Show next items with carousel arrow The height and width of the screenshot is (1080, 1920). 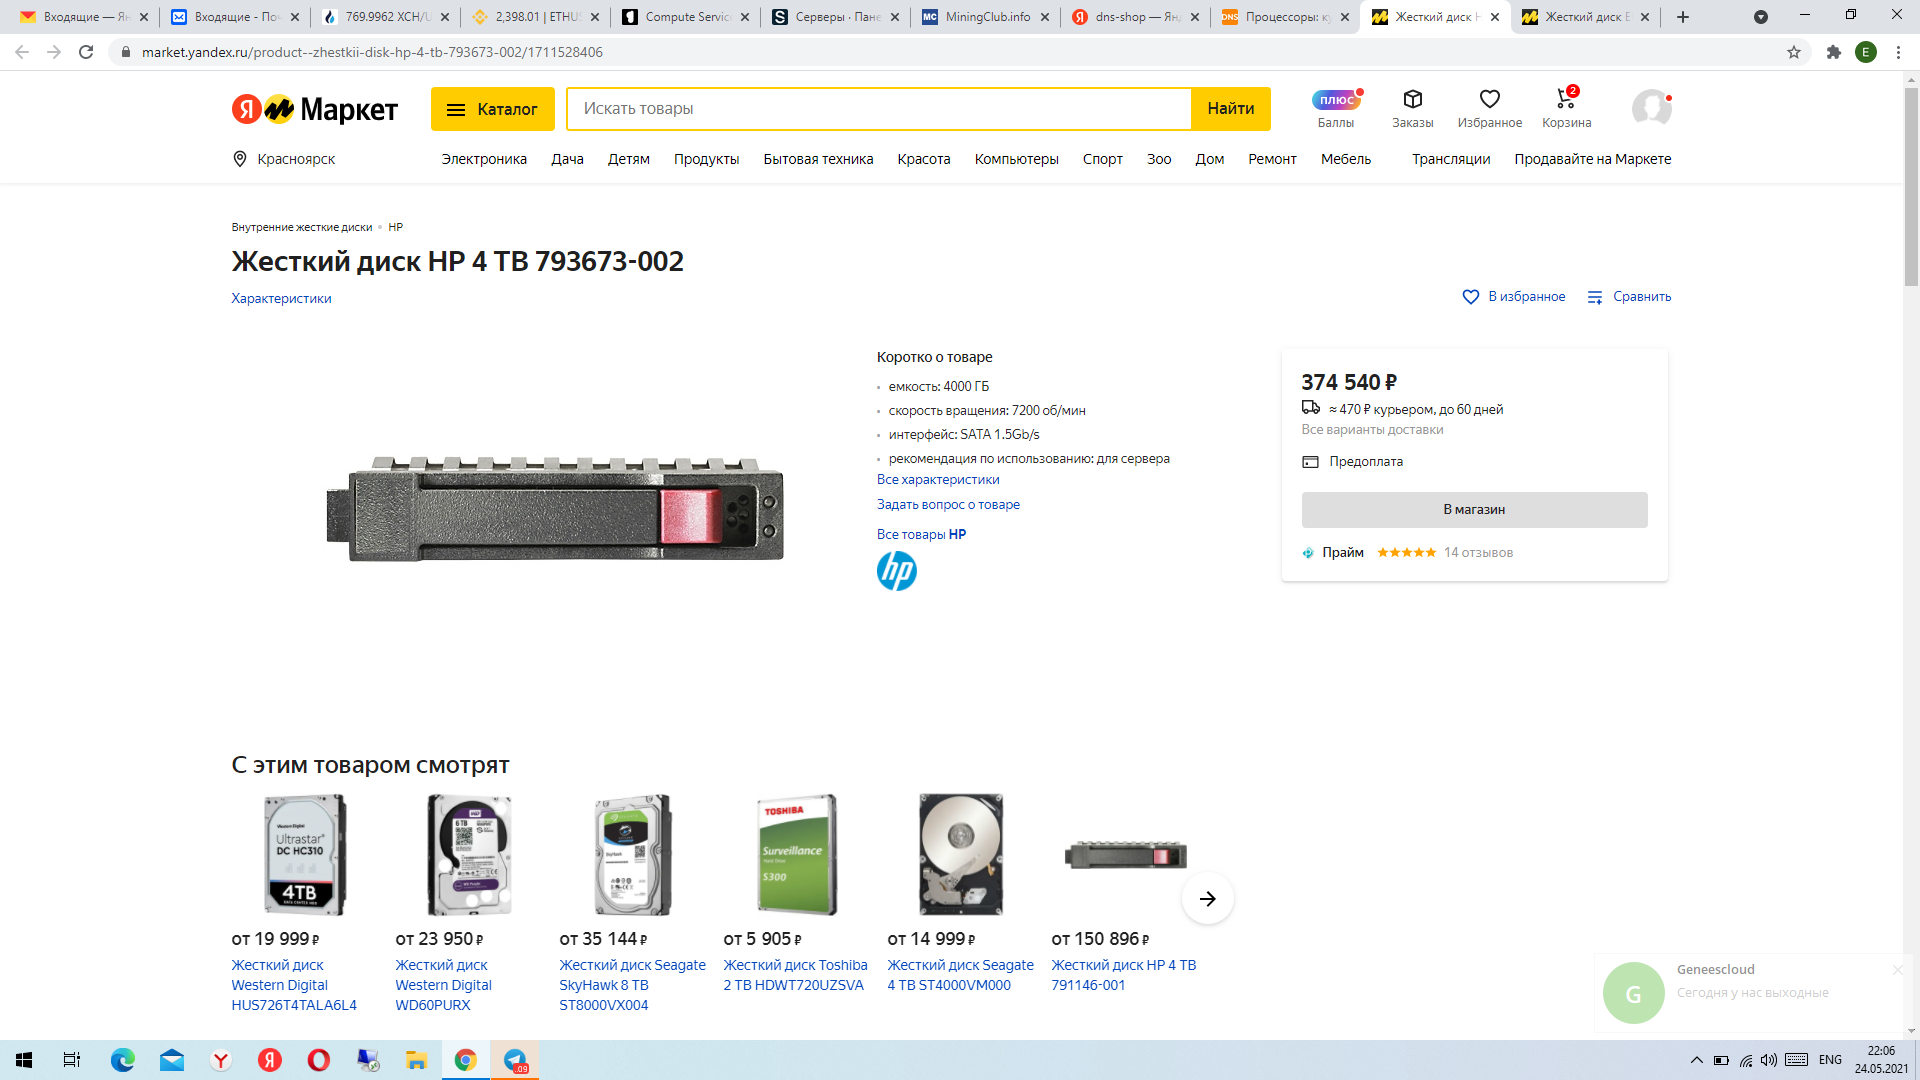click(1207, 898)
